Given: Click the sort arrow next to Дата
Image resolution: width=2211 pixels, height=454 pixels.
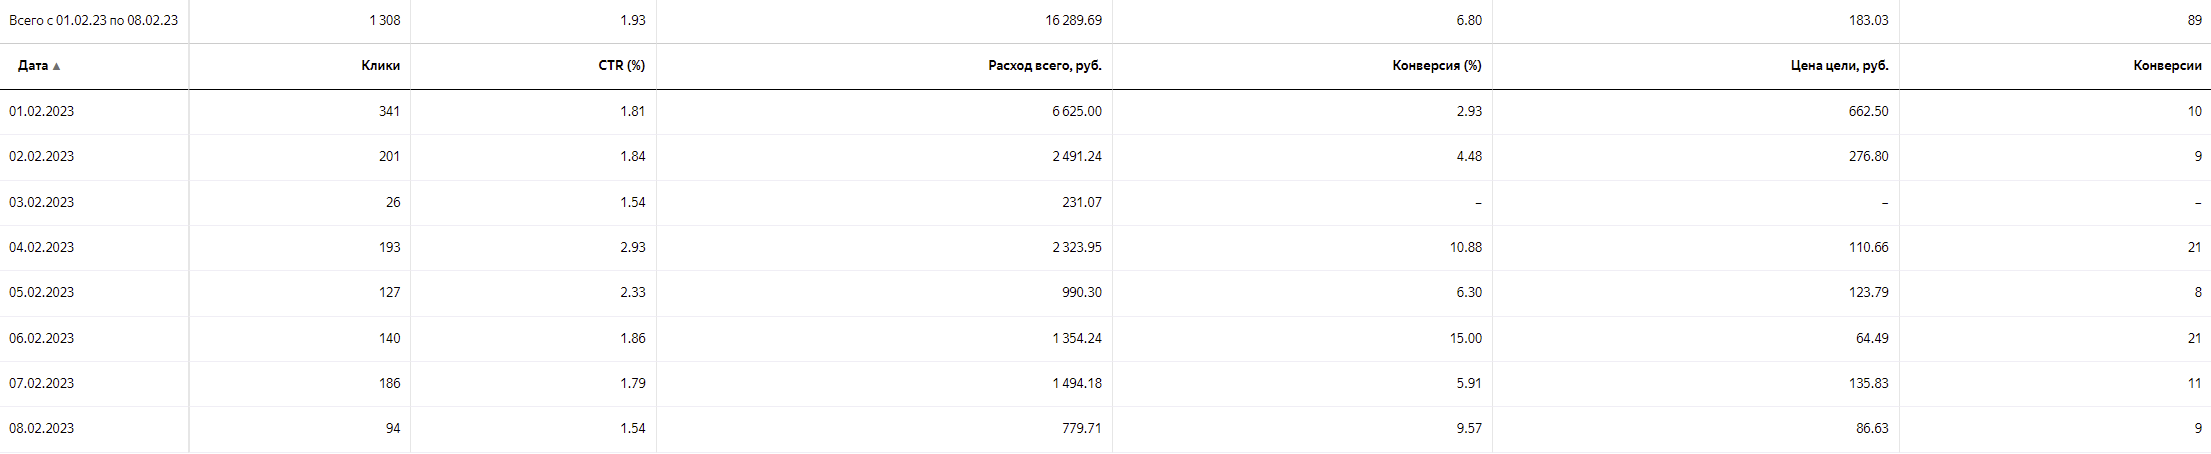Looking at the screenshot, I should 57,66.
